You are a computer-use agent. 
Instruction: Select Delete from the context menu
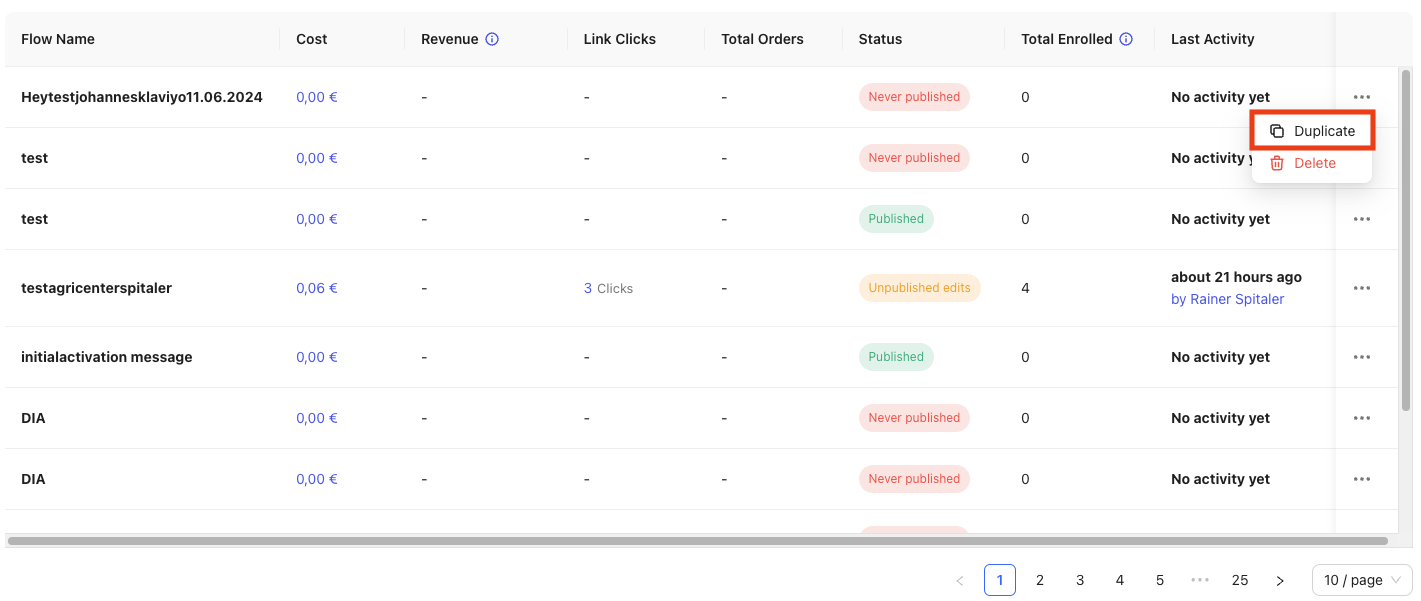1312,163
